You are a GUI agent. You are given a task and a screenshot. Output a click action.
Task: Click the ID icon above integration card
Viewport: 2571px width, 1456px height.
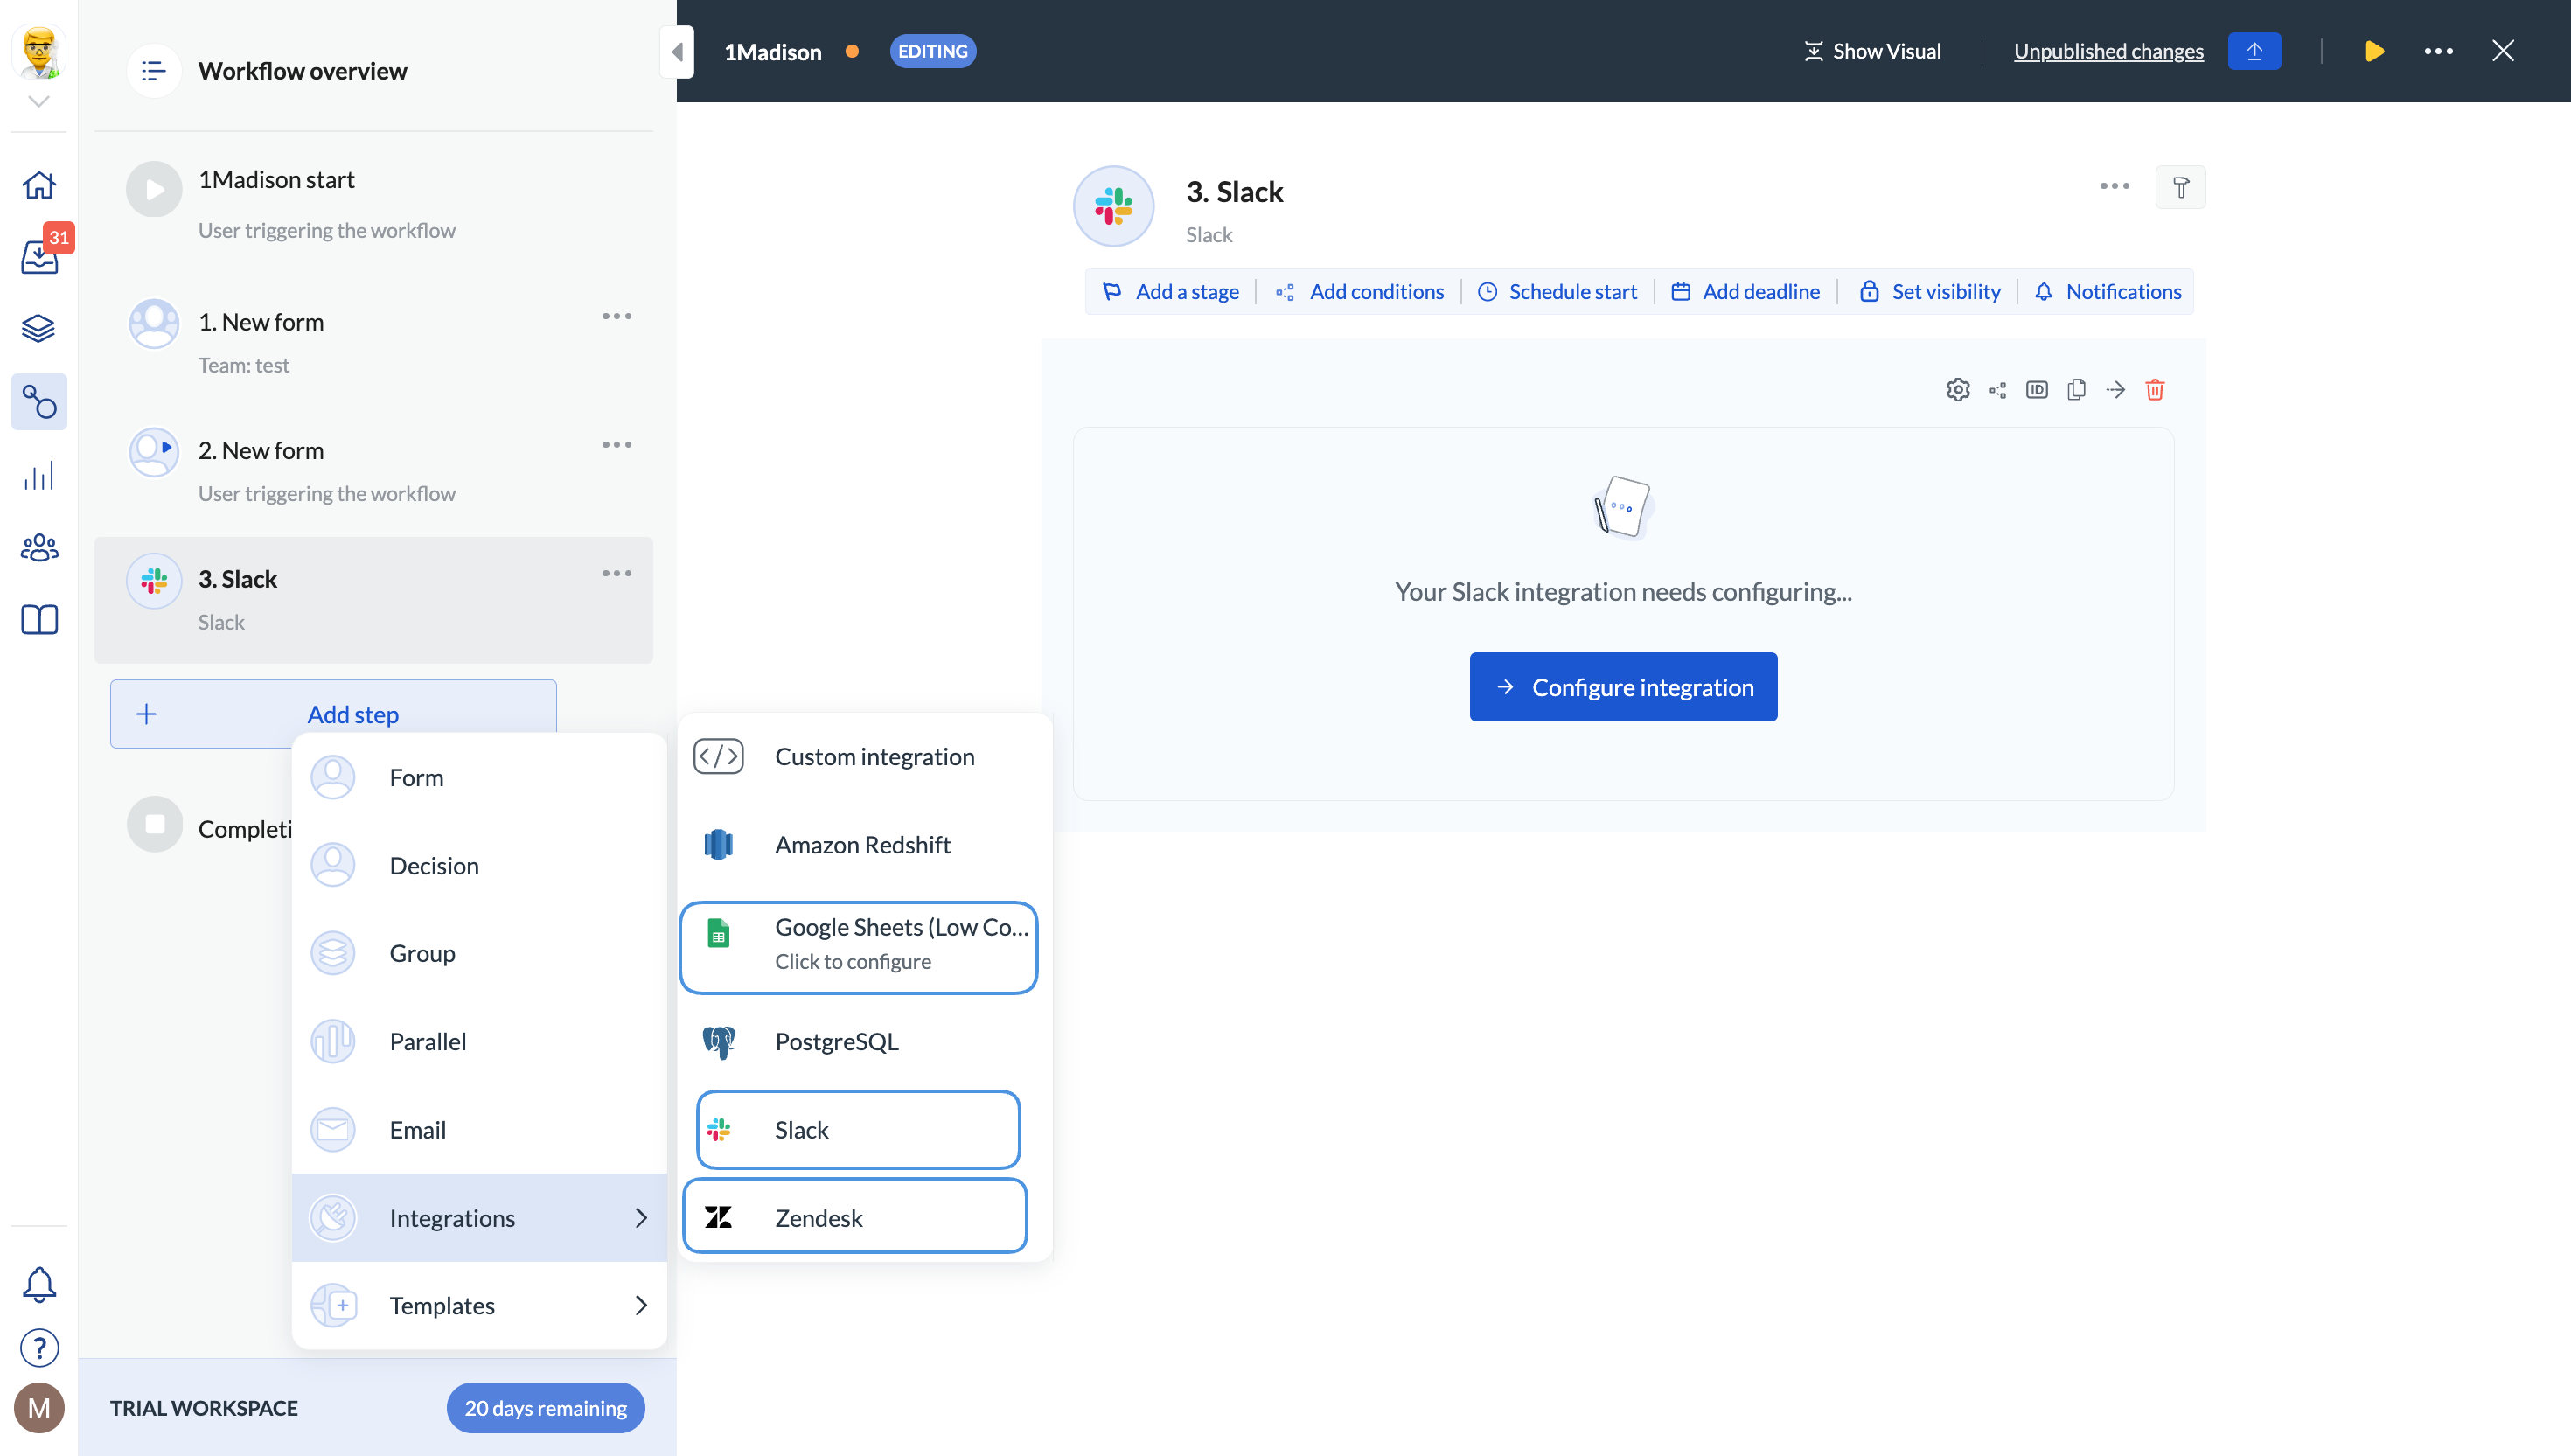(x=2036, y=389)
